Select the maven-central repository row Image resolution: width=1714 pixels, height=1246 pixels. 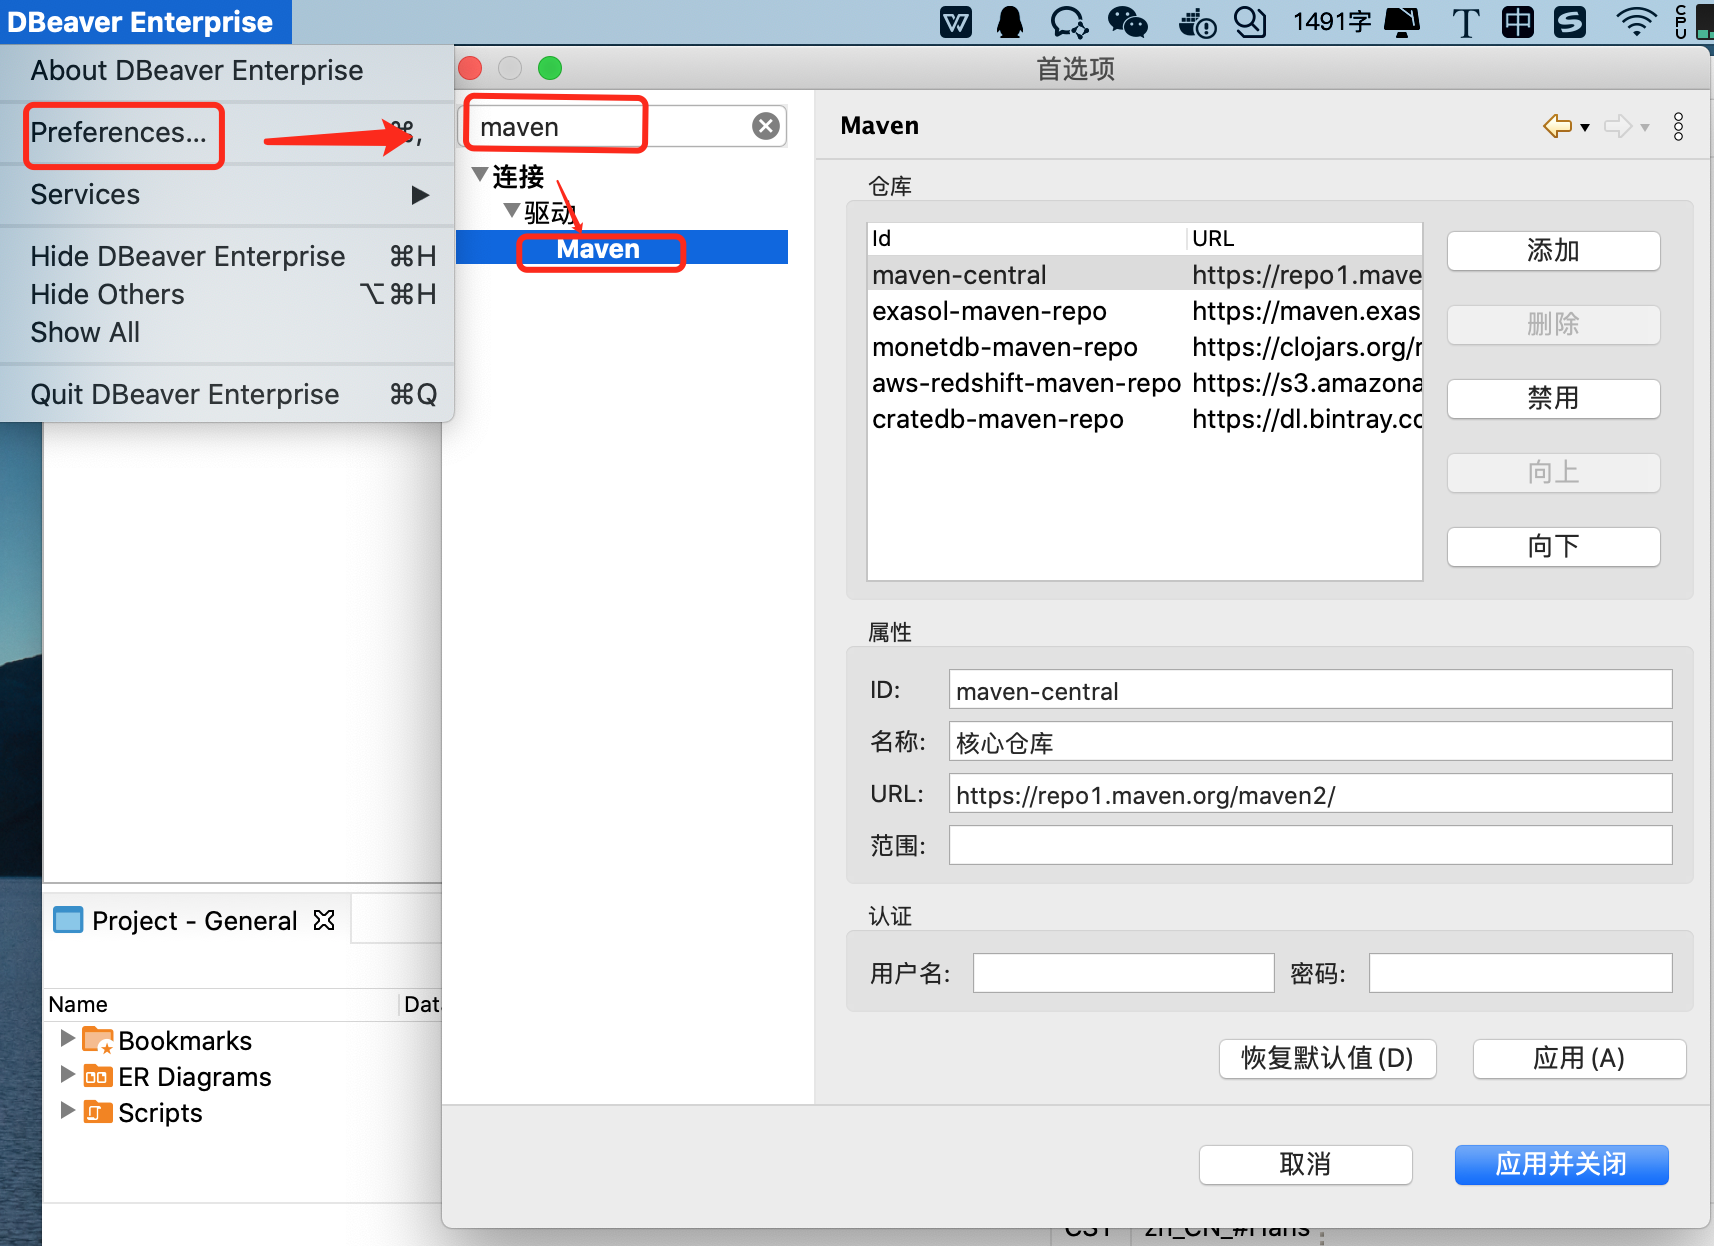click(x=1145, y=274)
